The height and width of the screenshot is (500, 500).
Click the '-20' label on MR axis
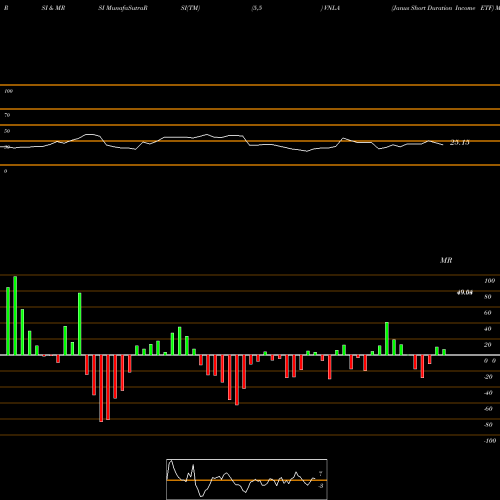(x=488, y=377)
